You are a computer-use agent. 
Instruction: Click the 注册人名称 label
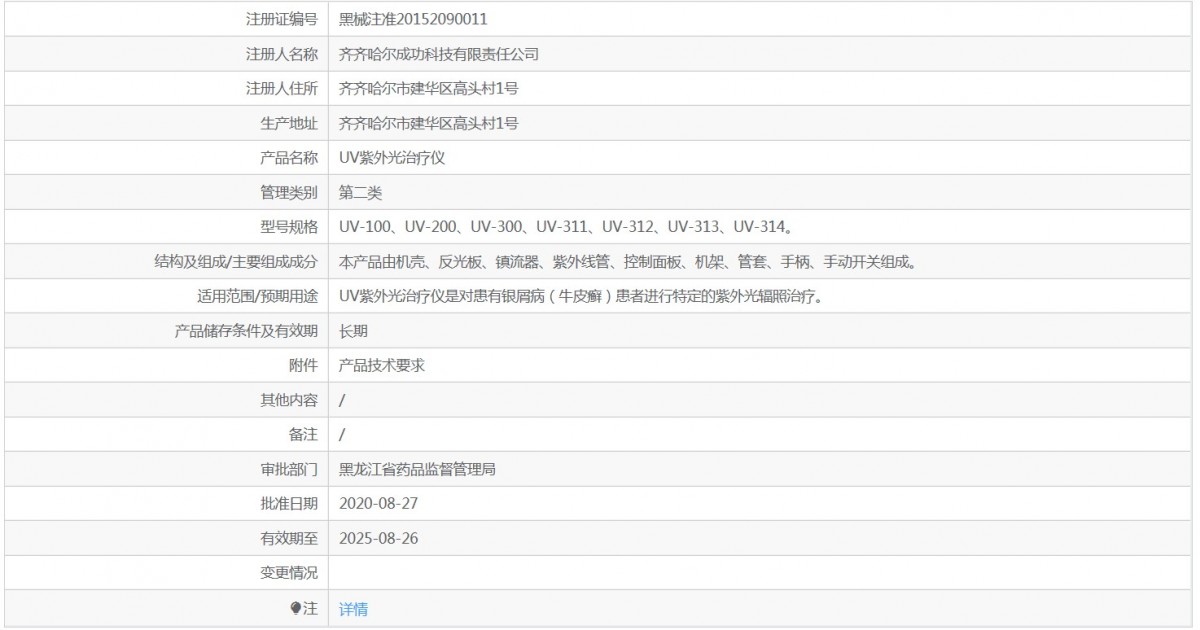282,54
